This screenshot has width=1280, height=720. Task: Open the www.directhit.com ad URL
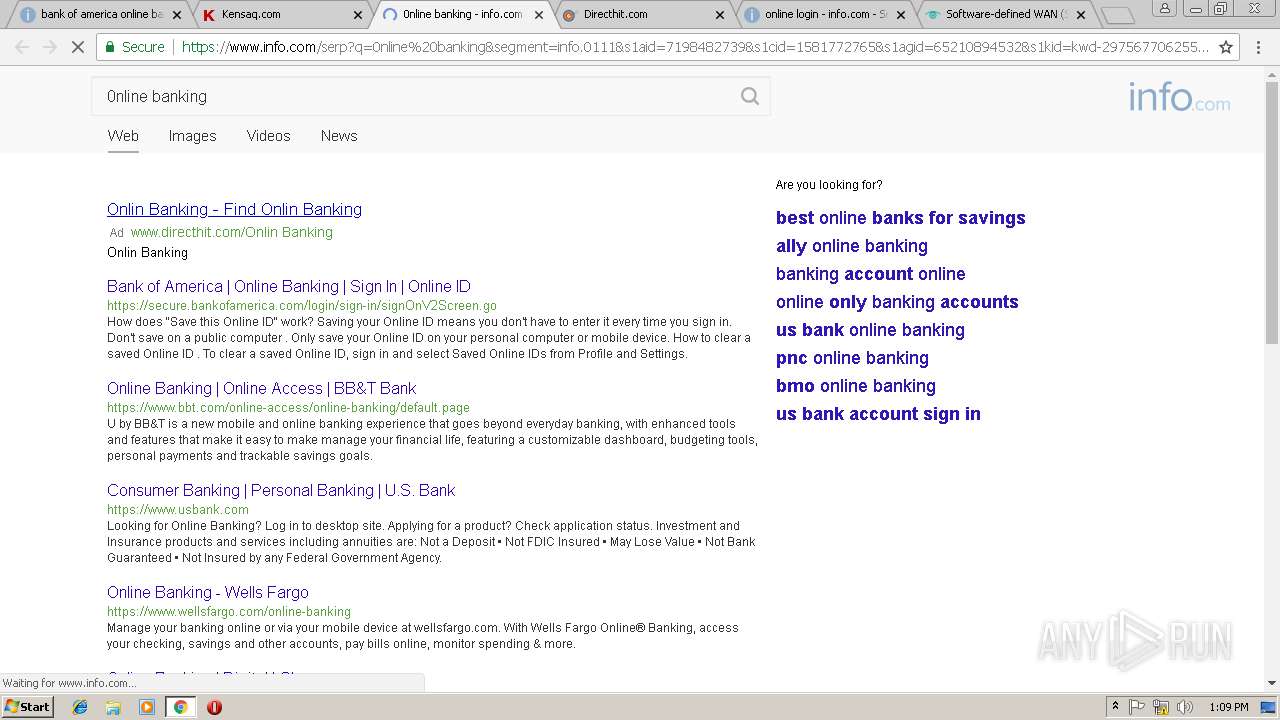(x=231, y=232)
